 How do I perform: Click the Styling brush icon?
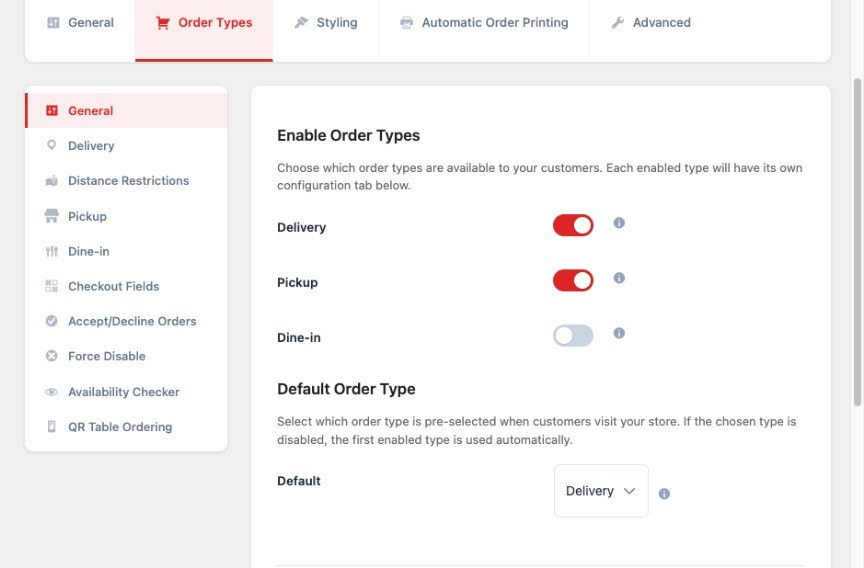(x=301, y=23)
